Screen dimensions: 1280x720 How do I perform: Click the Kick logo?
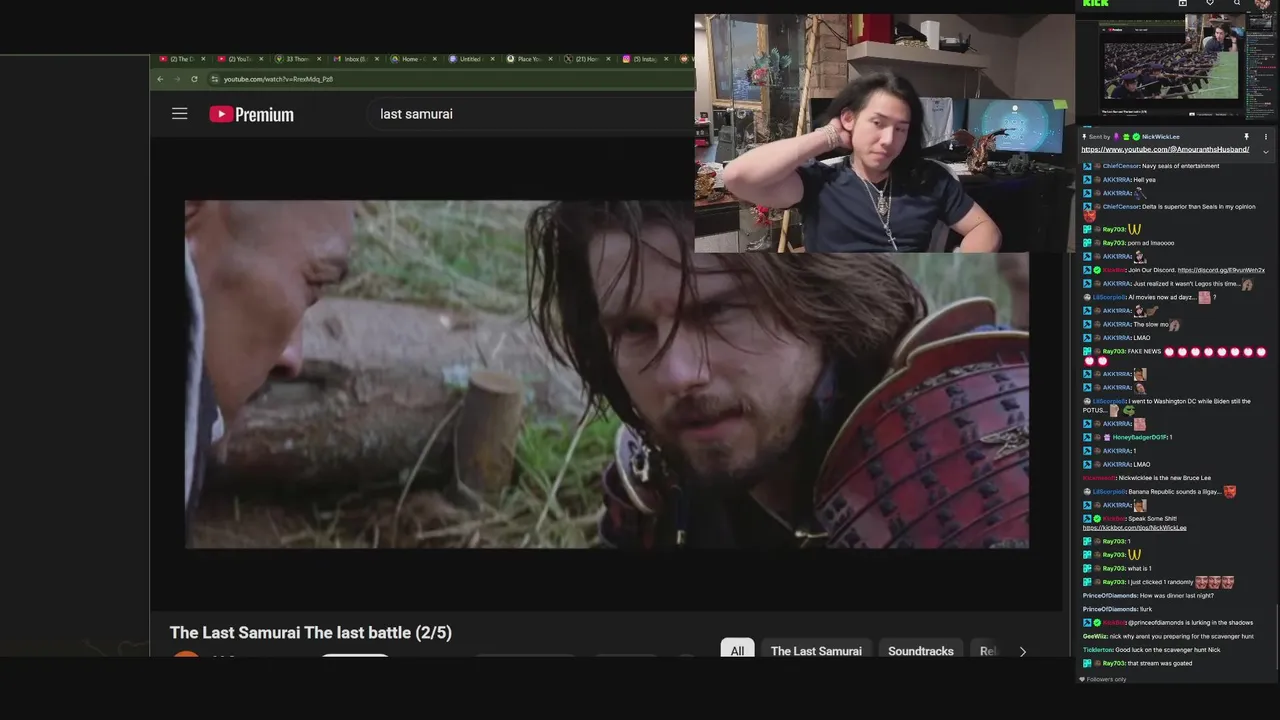coord(1095,3)
